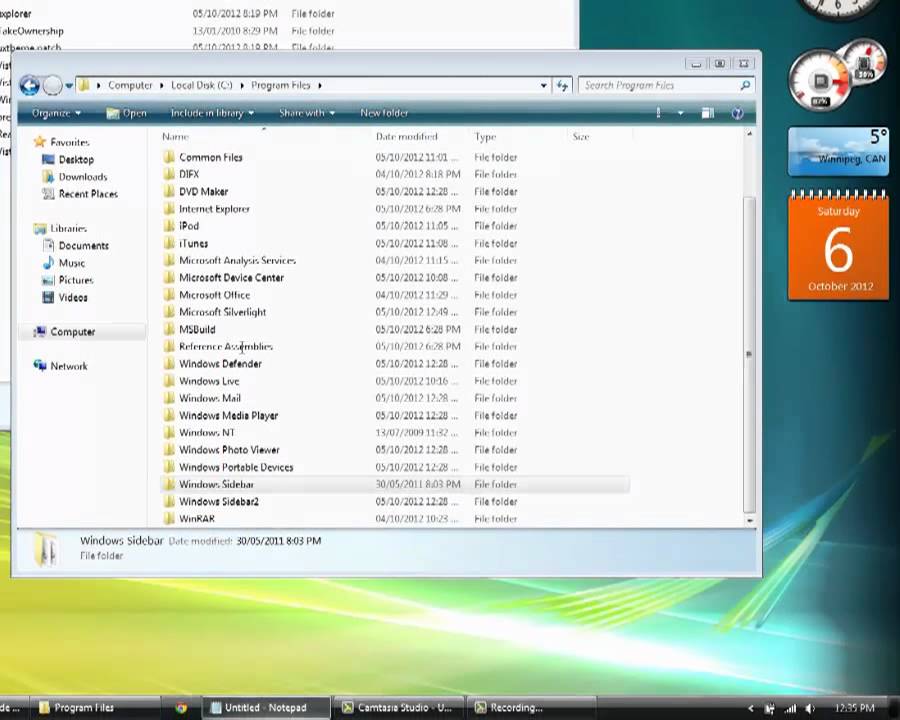Open the Music library in the sidebar
This screenshot has width=900, height=720.
pos(71,262)
